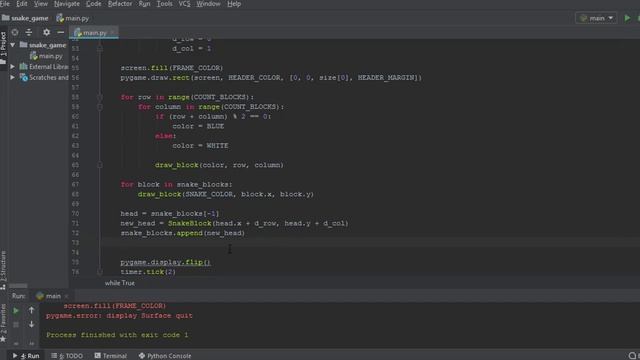
Task: Open the File menu
Action: pos(5,4)
